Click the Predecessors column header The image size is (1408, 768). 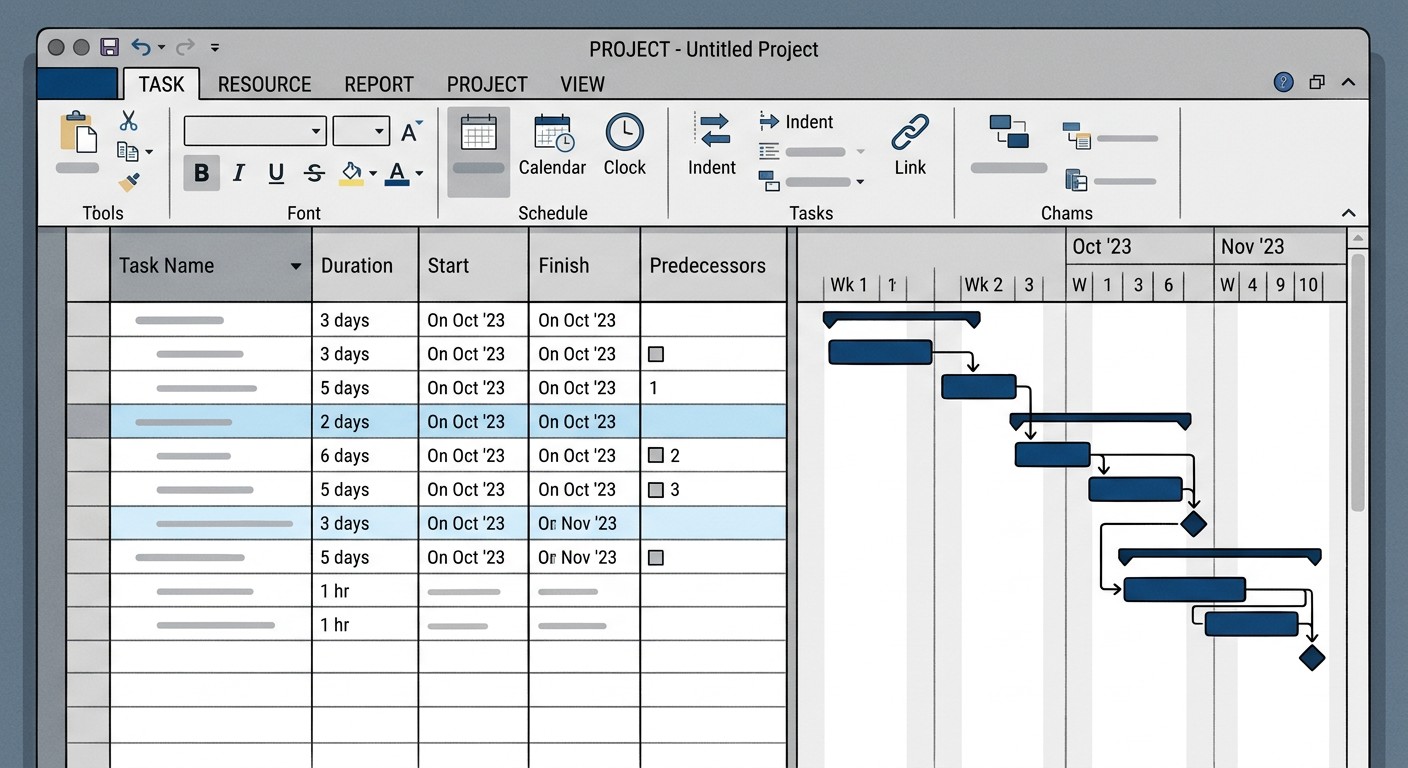coord(713,265)
